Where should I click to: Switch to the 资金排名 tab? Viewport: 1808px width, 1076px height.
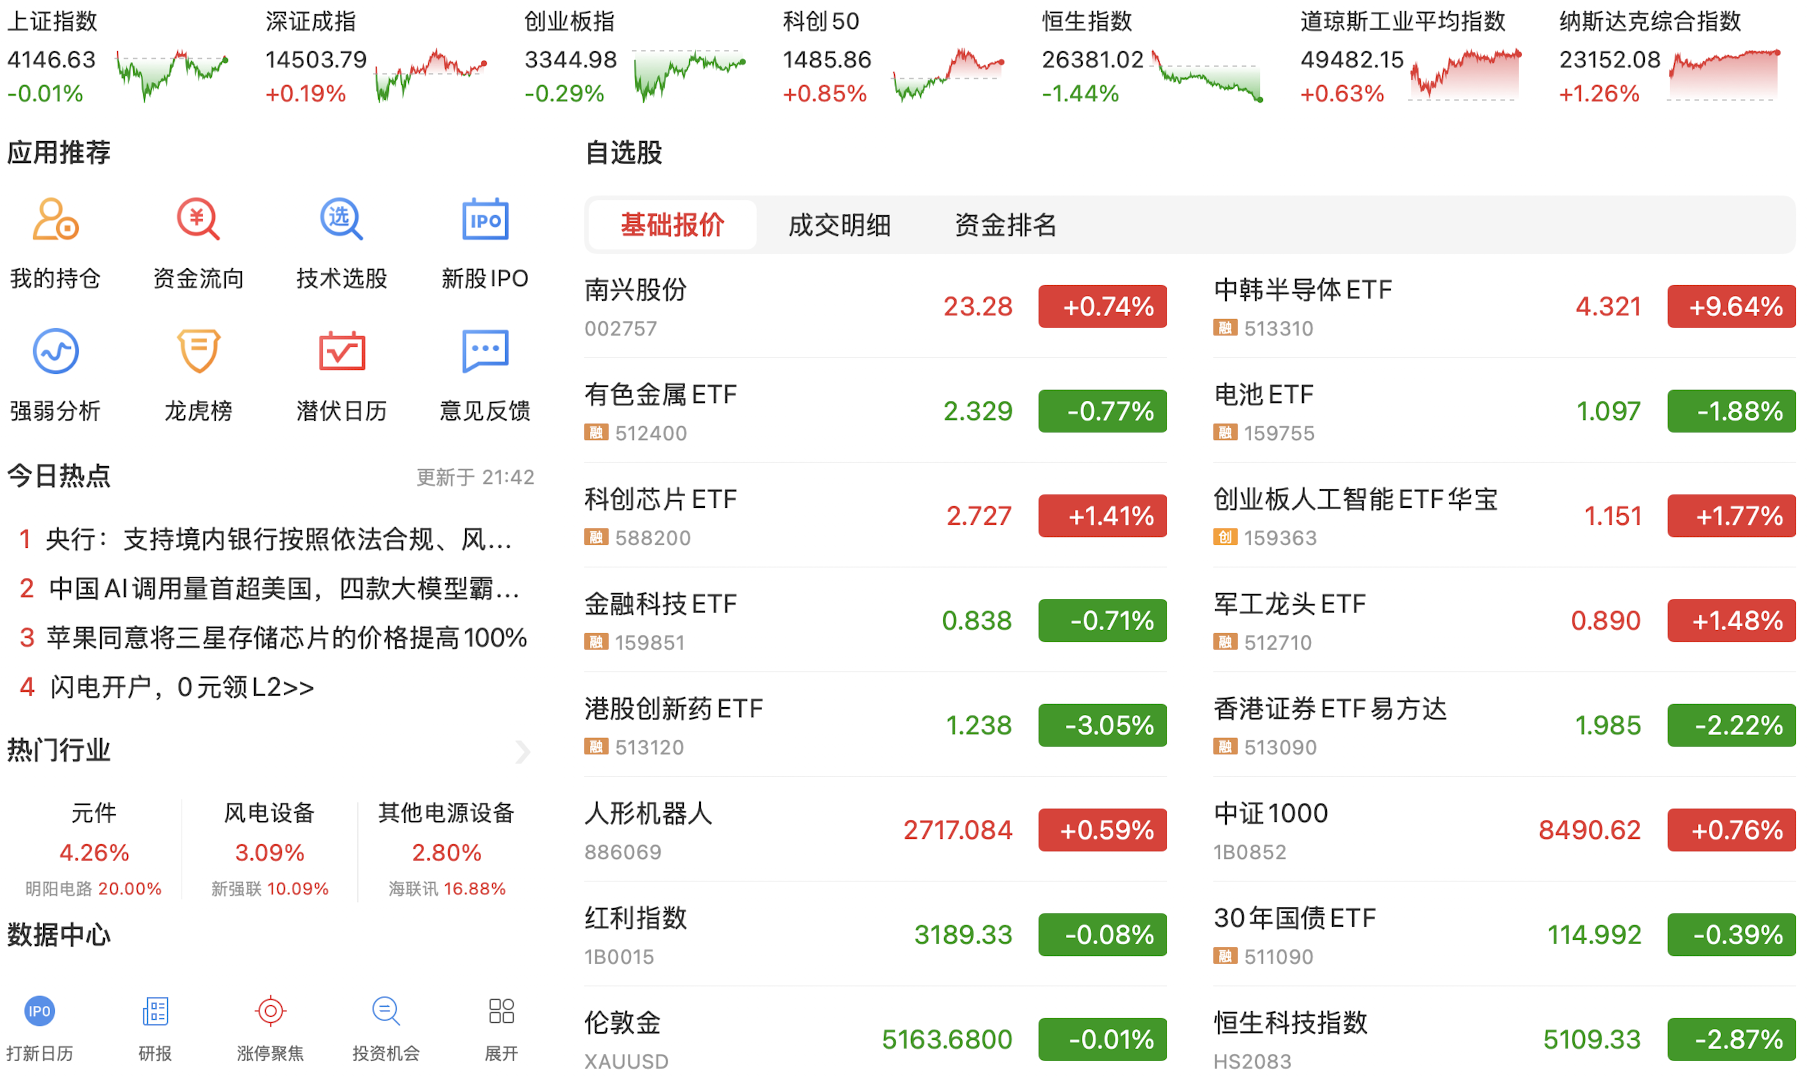(1005, 225)
